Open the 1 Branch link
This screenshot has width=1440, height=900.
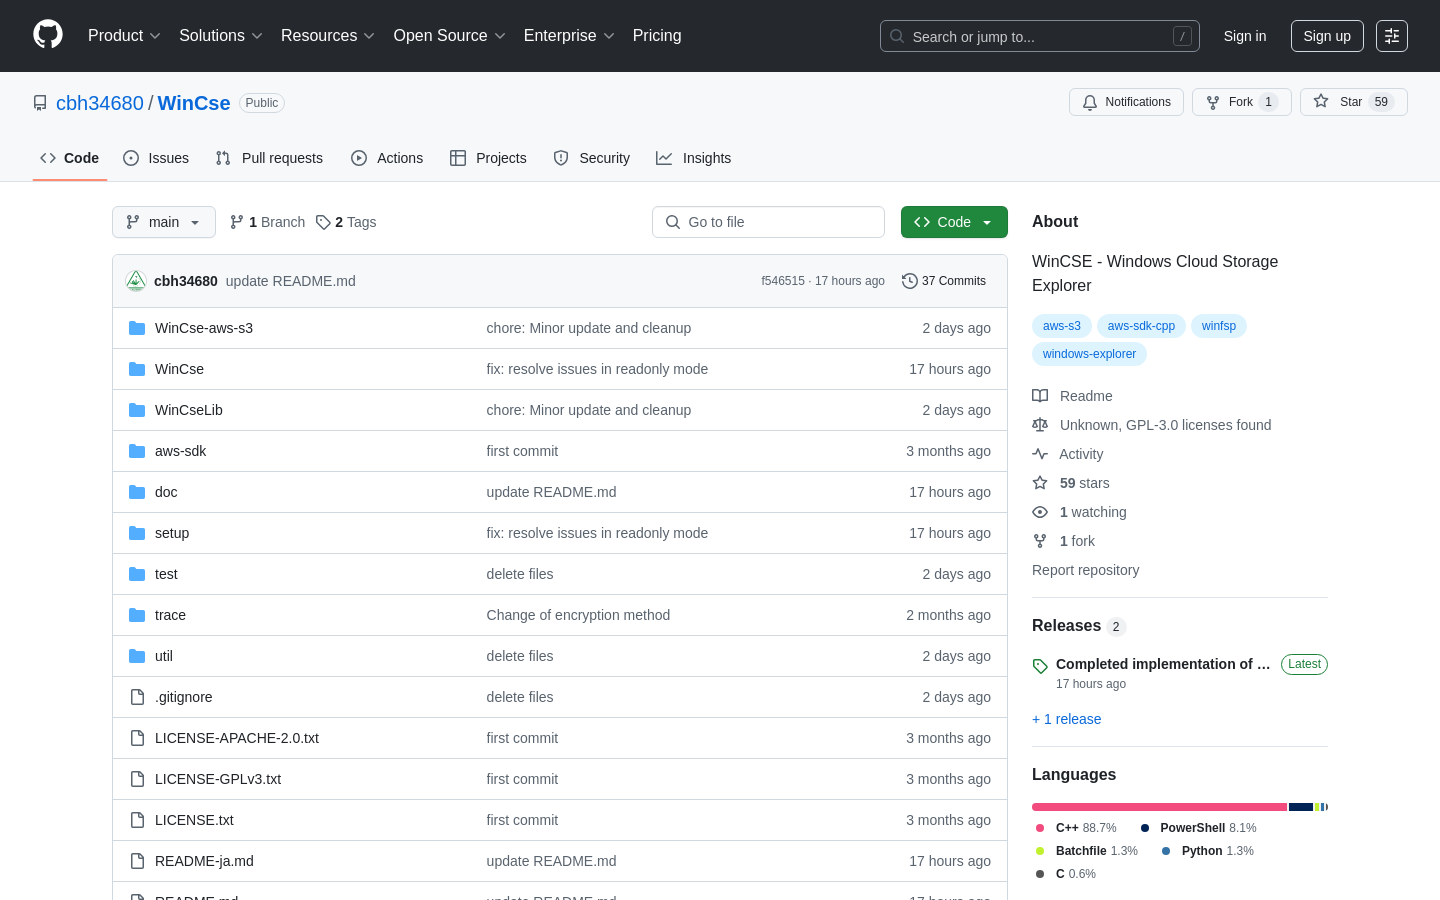(267, 222)
